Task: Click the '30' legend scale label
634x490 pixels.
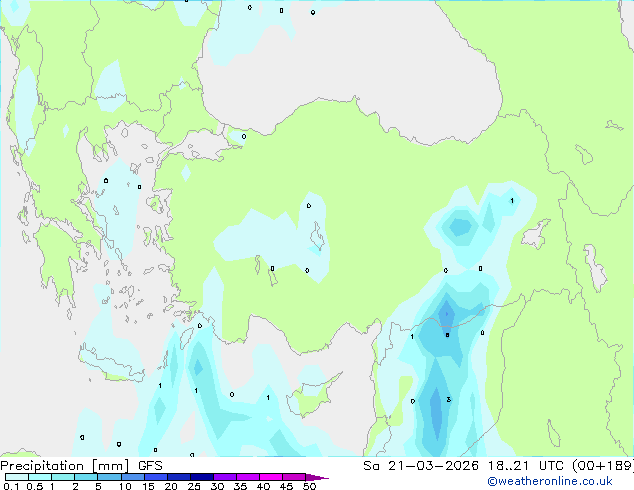Action: [x=217, y=486]
